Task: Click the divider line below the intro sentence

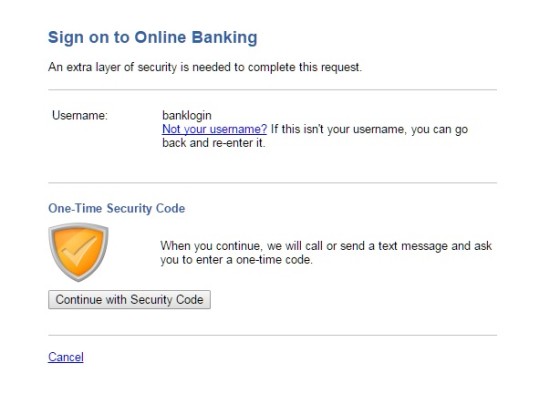Action: (x=273, y=89)
